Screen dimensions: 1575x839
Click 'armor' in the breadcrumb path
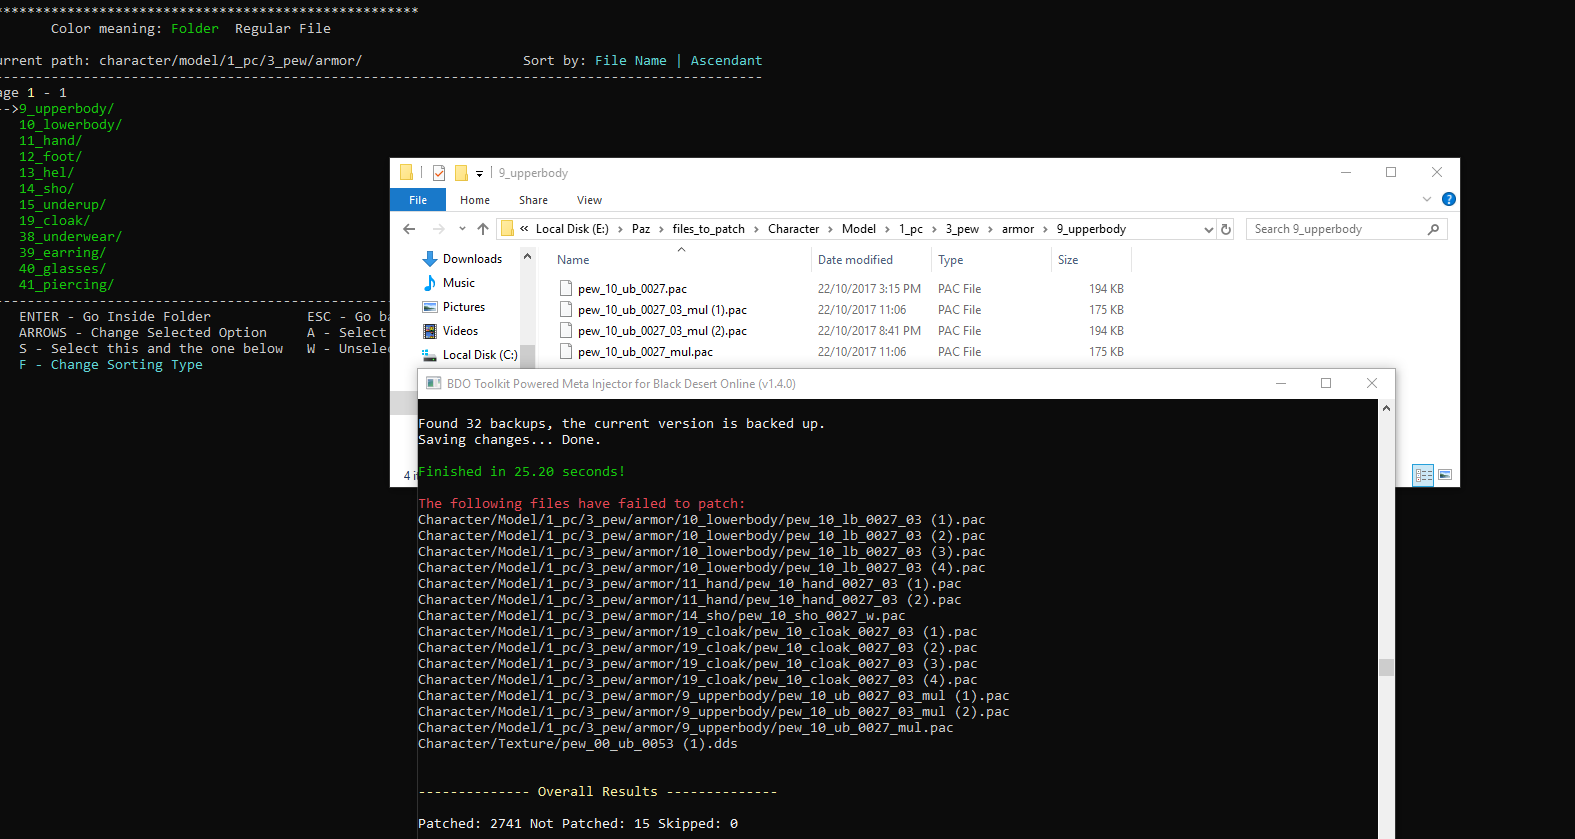[1018, 229]
